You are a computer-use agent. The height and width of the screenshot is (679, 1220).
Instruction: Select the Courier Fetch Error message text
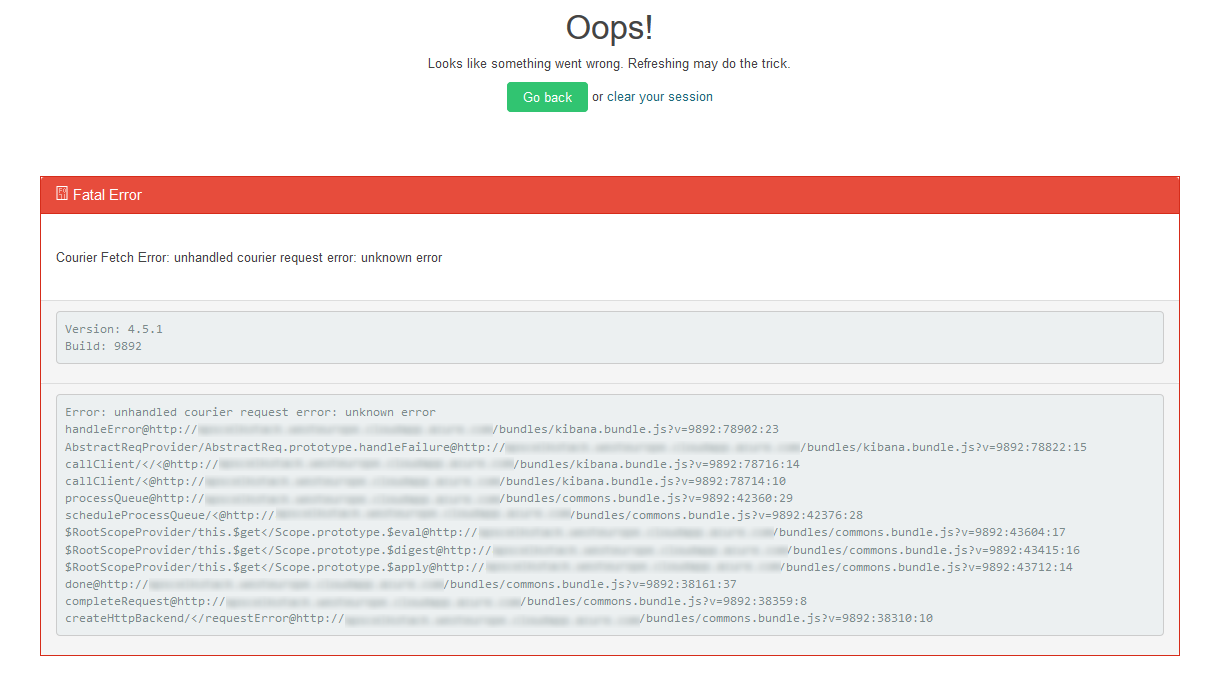coord(248,257)
